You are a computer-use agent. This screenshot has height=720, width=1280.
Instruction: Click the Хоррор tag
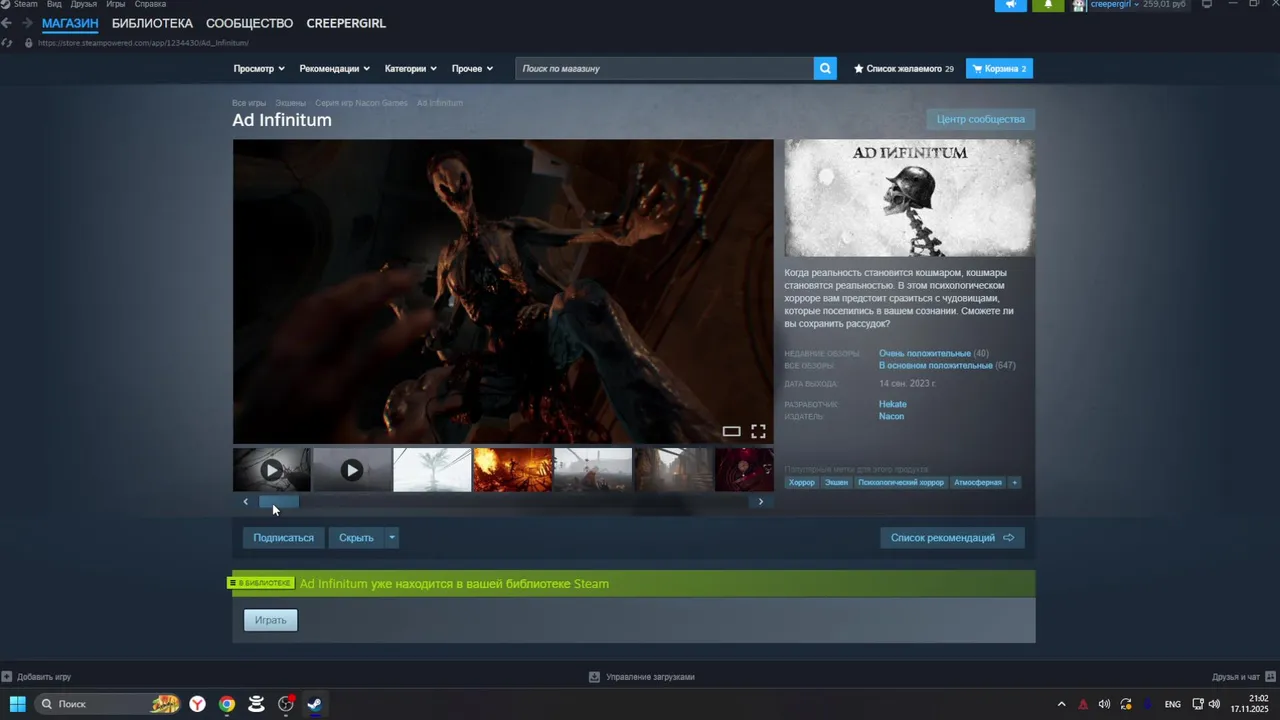802,483
